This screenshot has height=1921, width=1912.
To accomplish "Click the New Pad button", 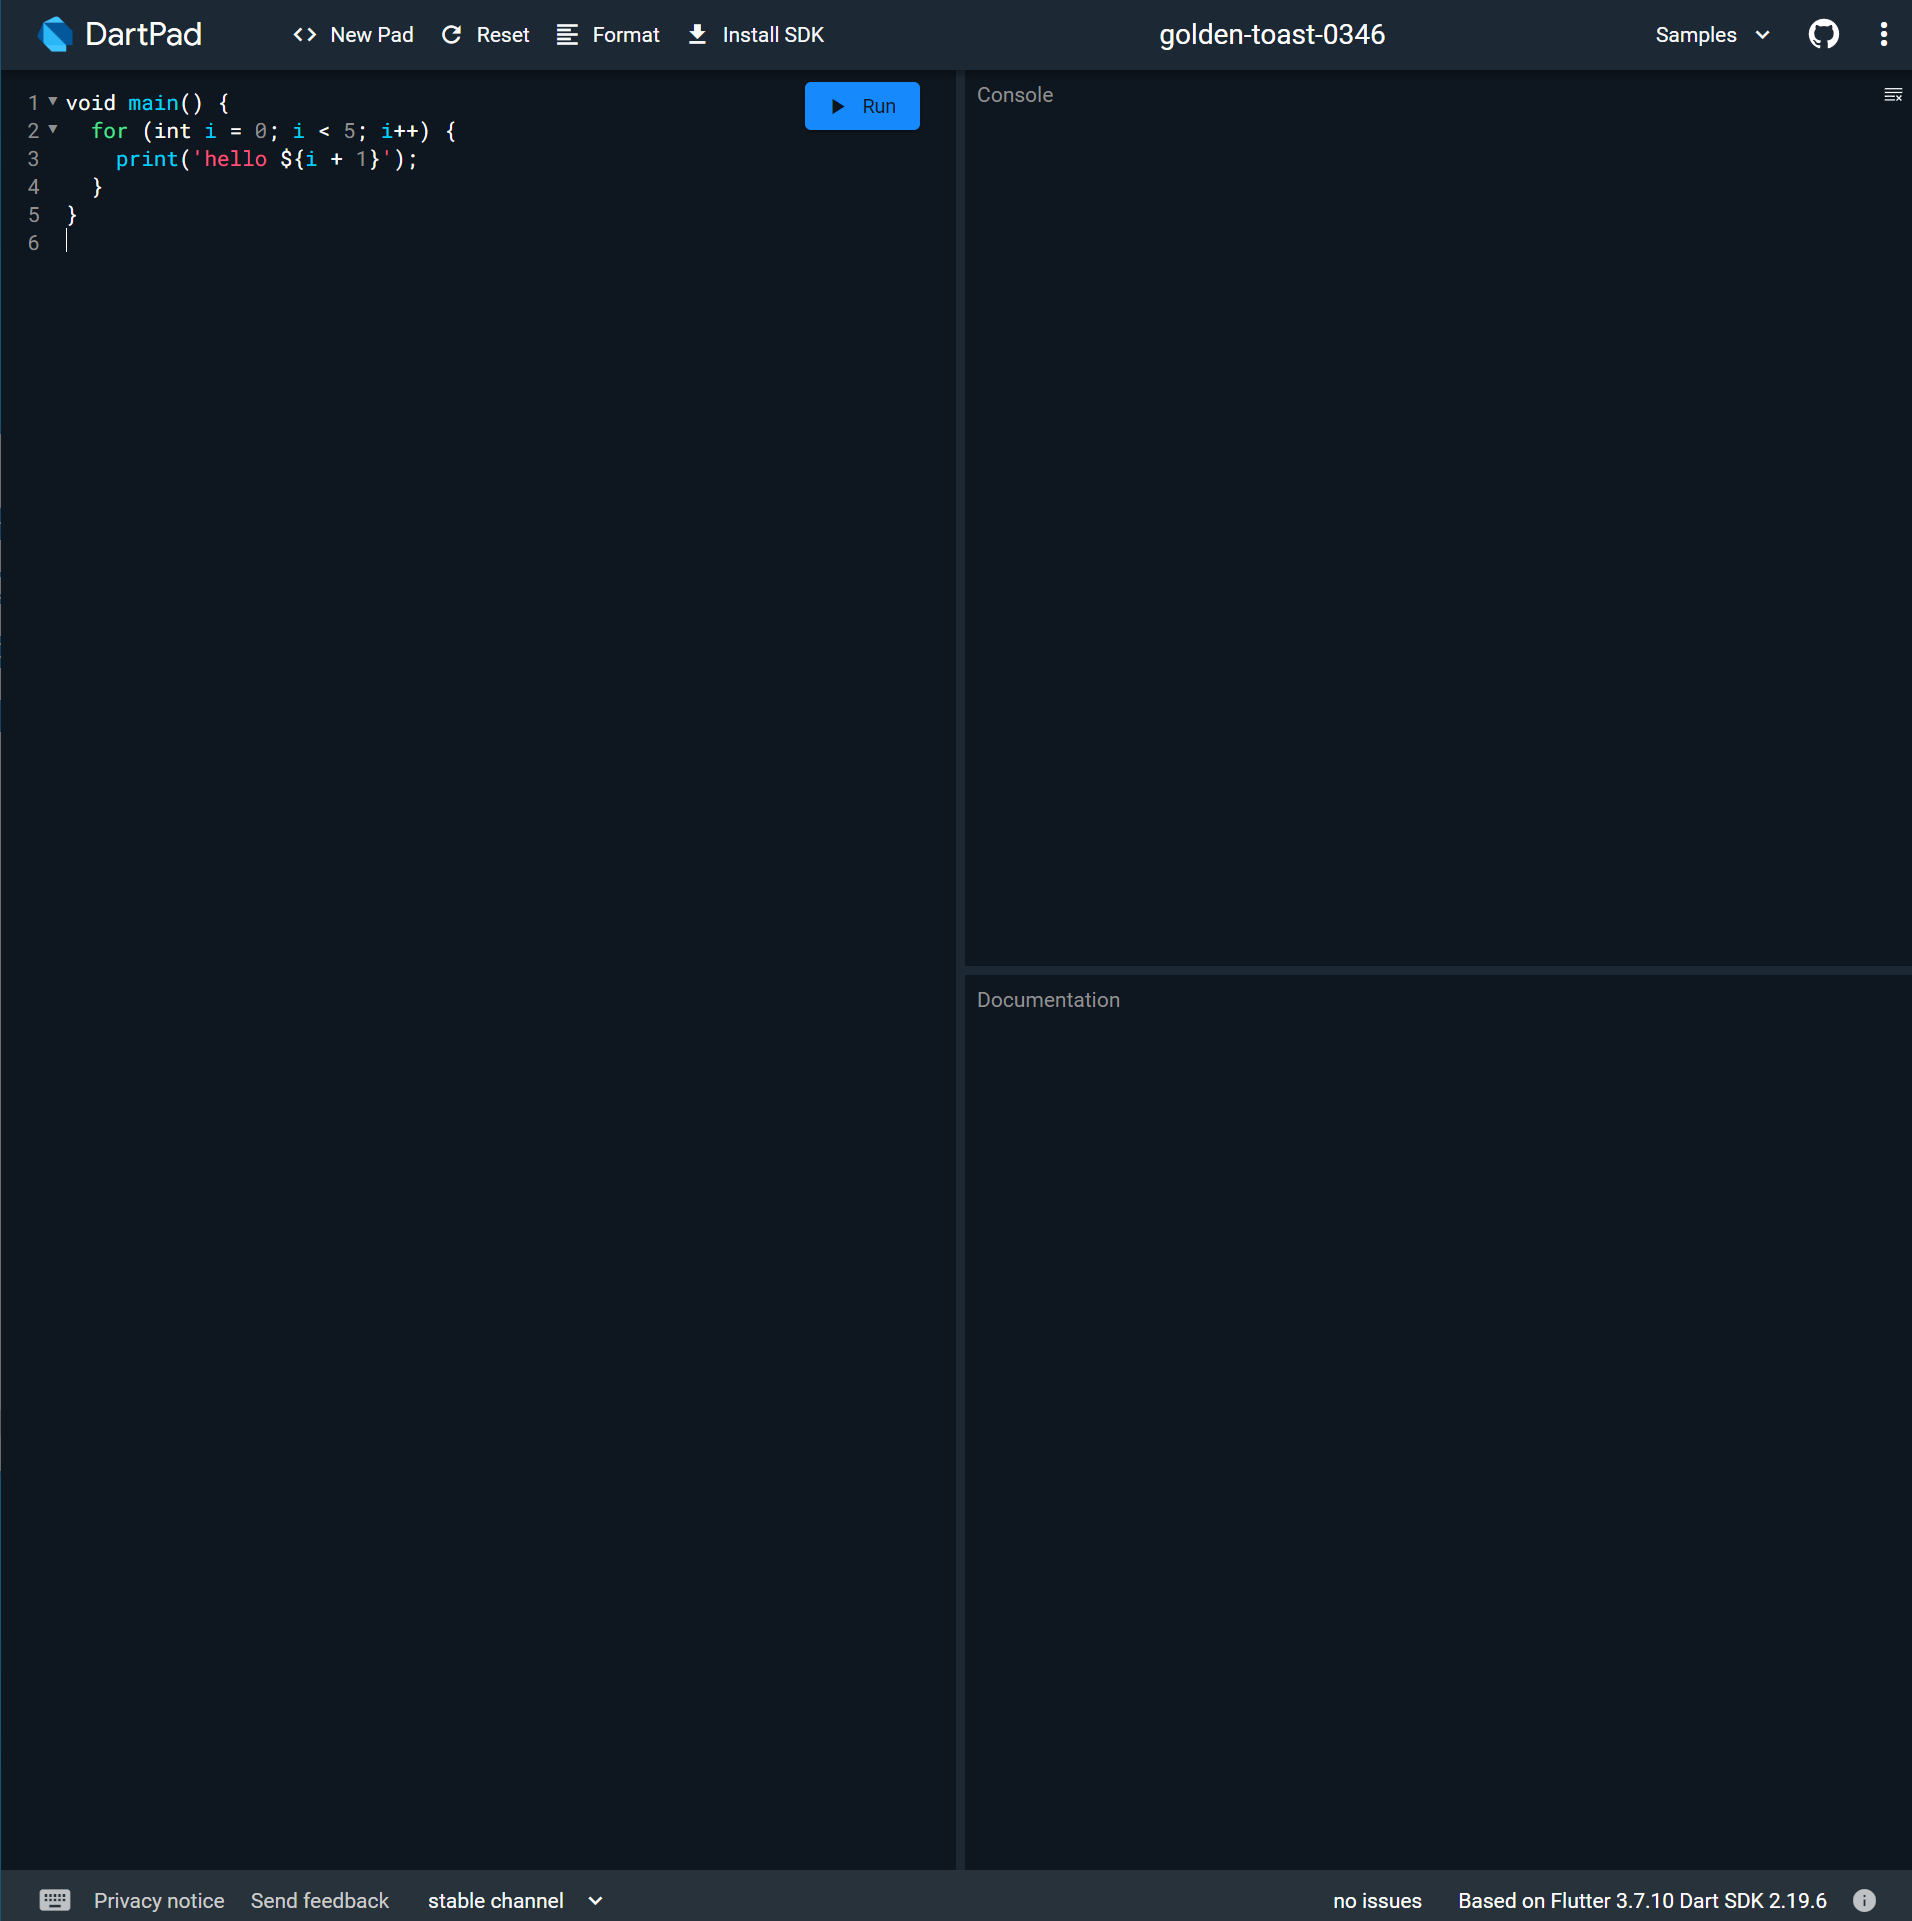I will click(353, 35).
